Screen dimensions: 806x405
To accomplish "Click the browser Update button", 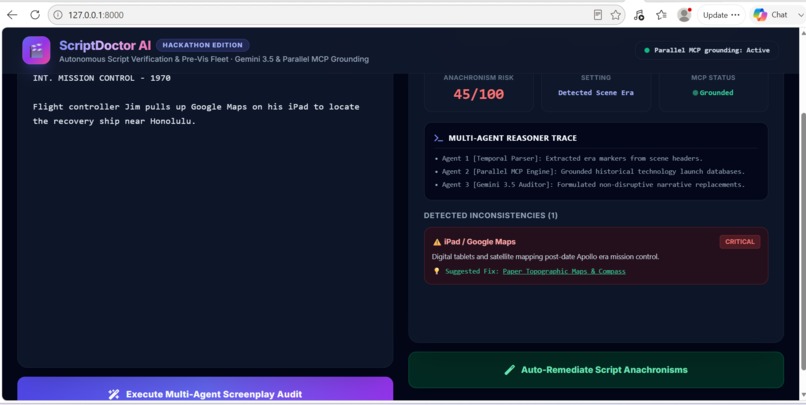I will [x=721, y=15].
